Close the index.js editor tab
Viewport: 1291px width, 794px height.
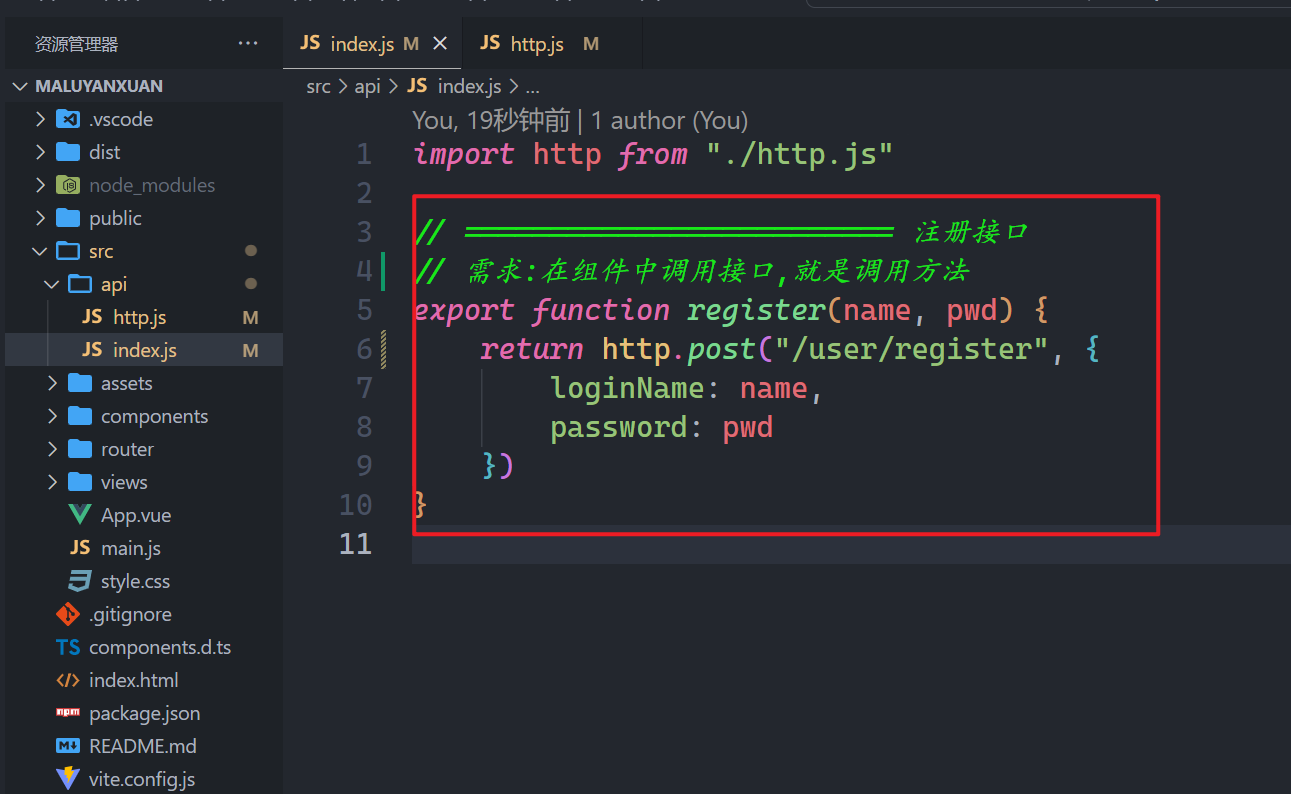[x=440, y=44]
